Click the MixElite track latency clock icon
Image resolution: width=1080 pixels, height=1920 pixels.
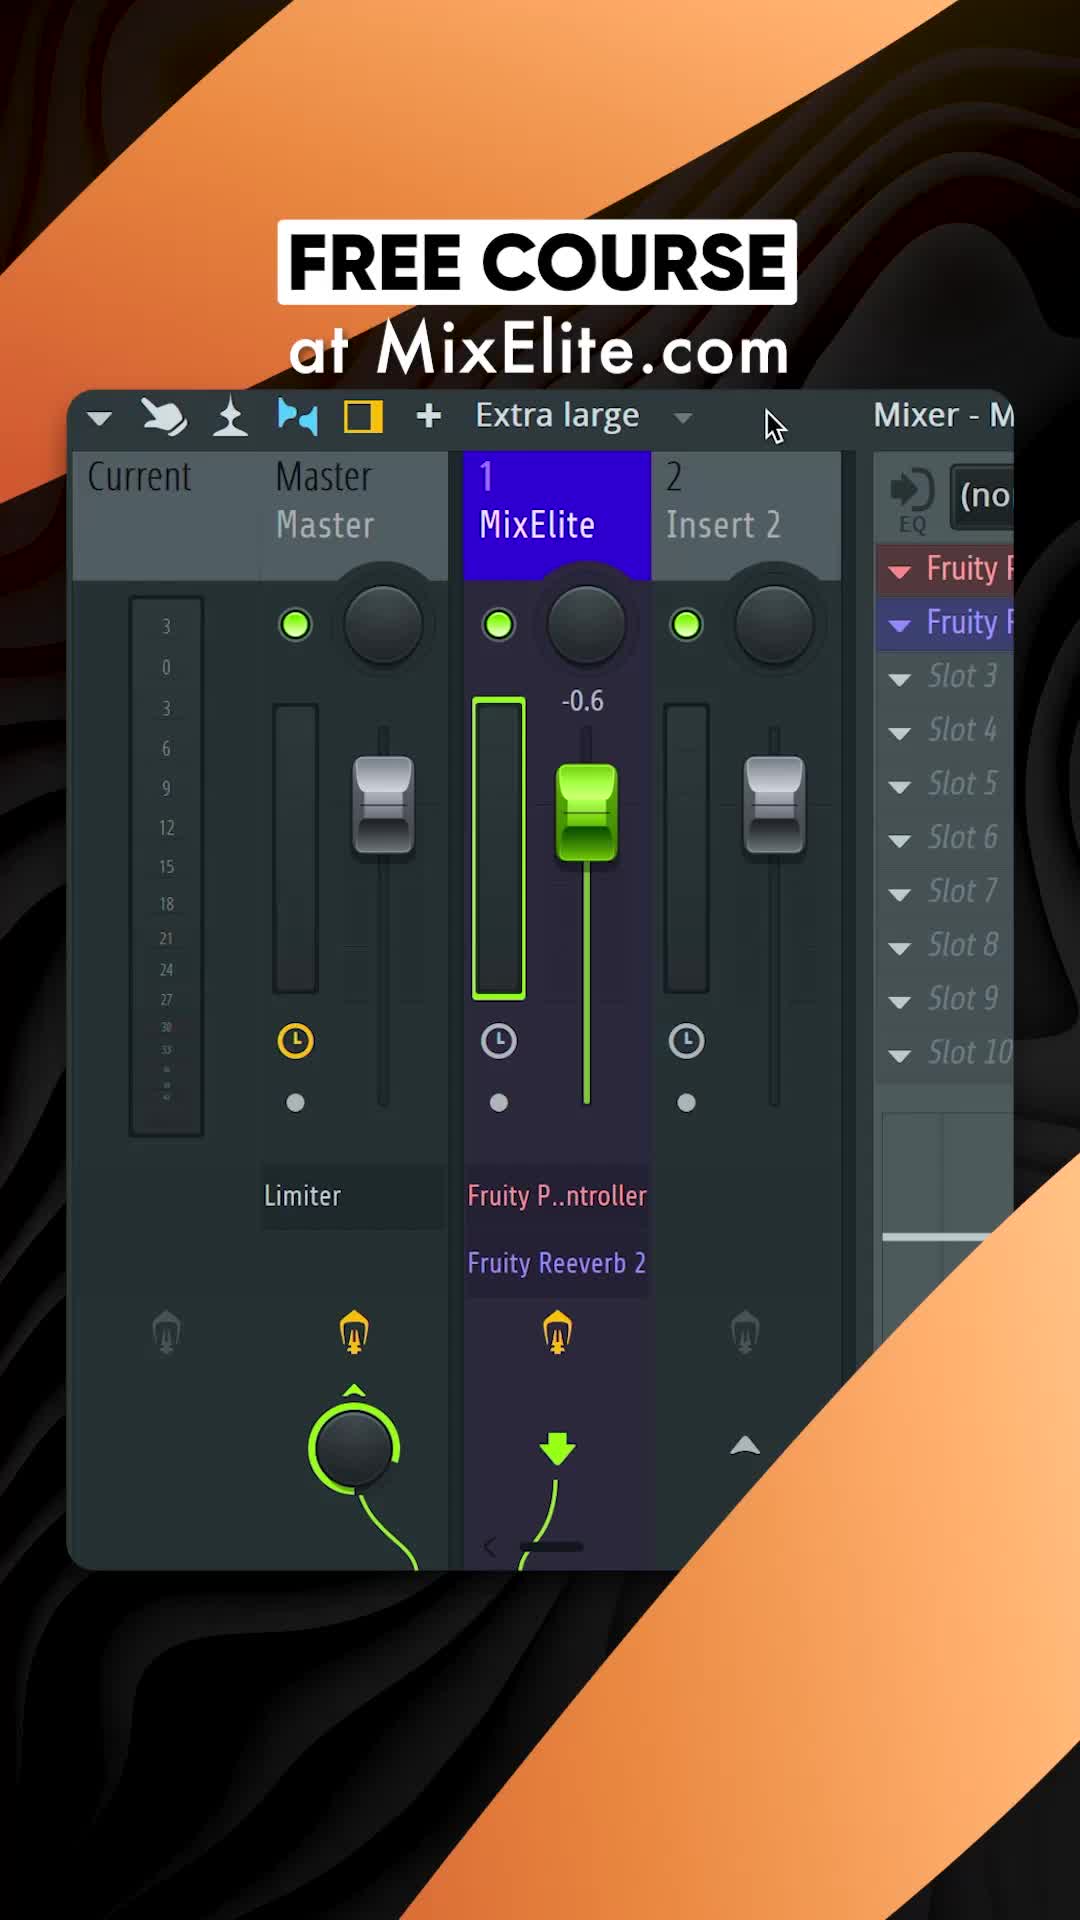(499, 1041)
